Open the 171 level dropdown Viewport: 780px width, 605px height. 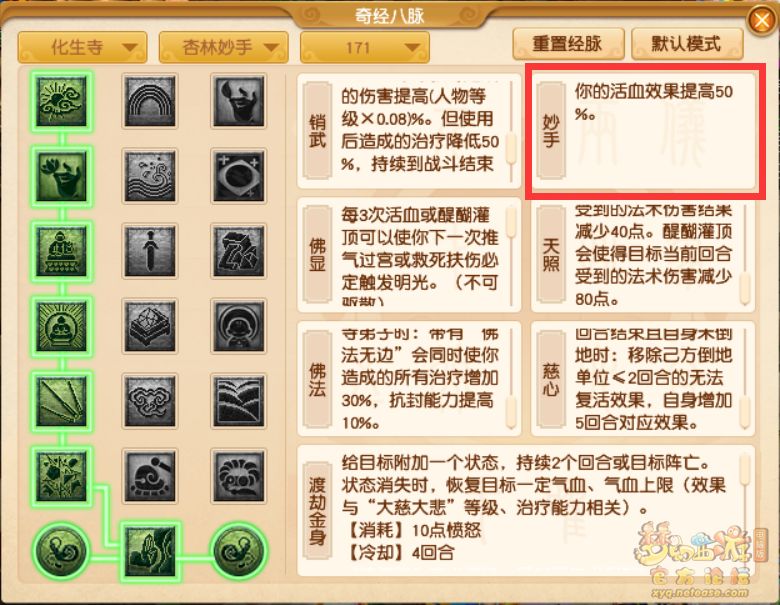[x=365, y=47]
